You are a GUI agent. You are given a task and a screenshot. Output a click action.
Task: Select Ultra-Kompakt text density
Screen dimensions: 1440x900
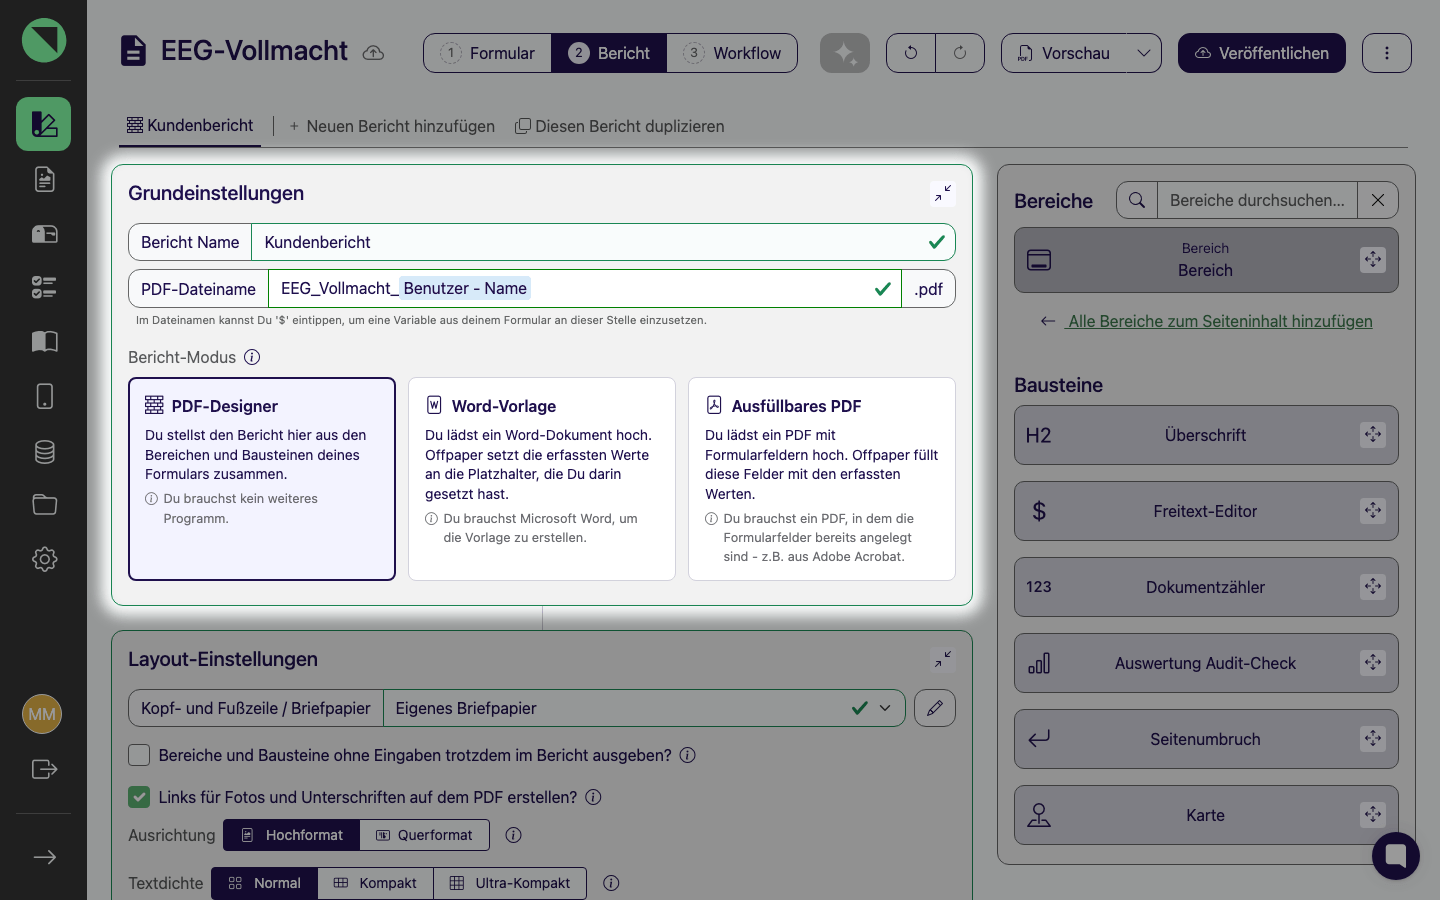510,883
